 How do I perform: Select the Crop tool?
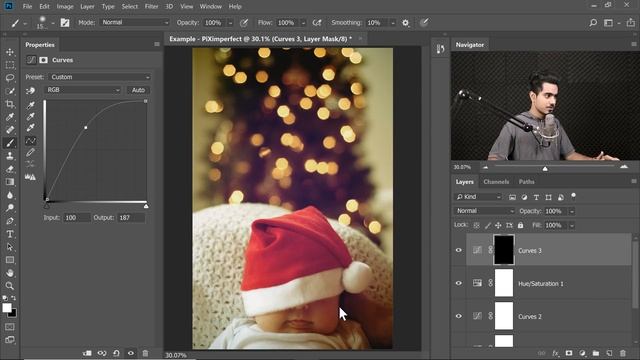pos(10,104)
